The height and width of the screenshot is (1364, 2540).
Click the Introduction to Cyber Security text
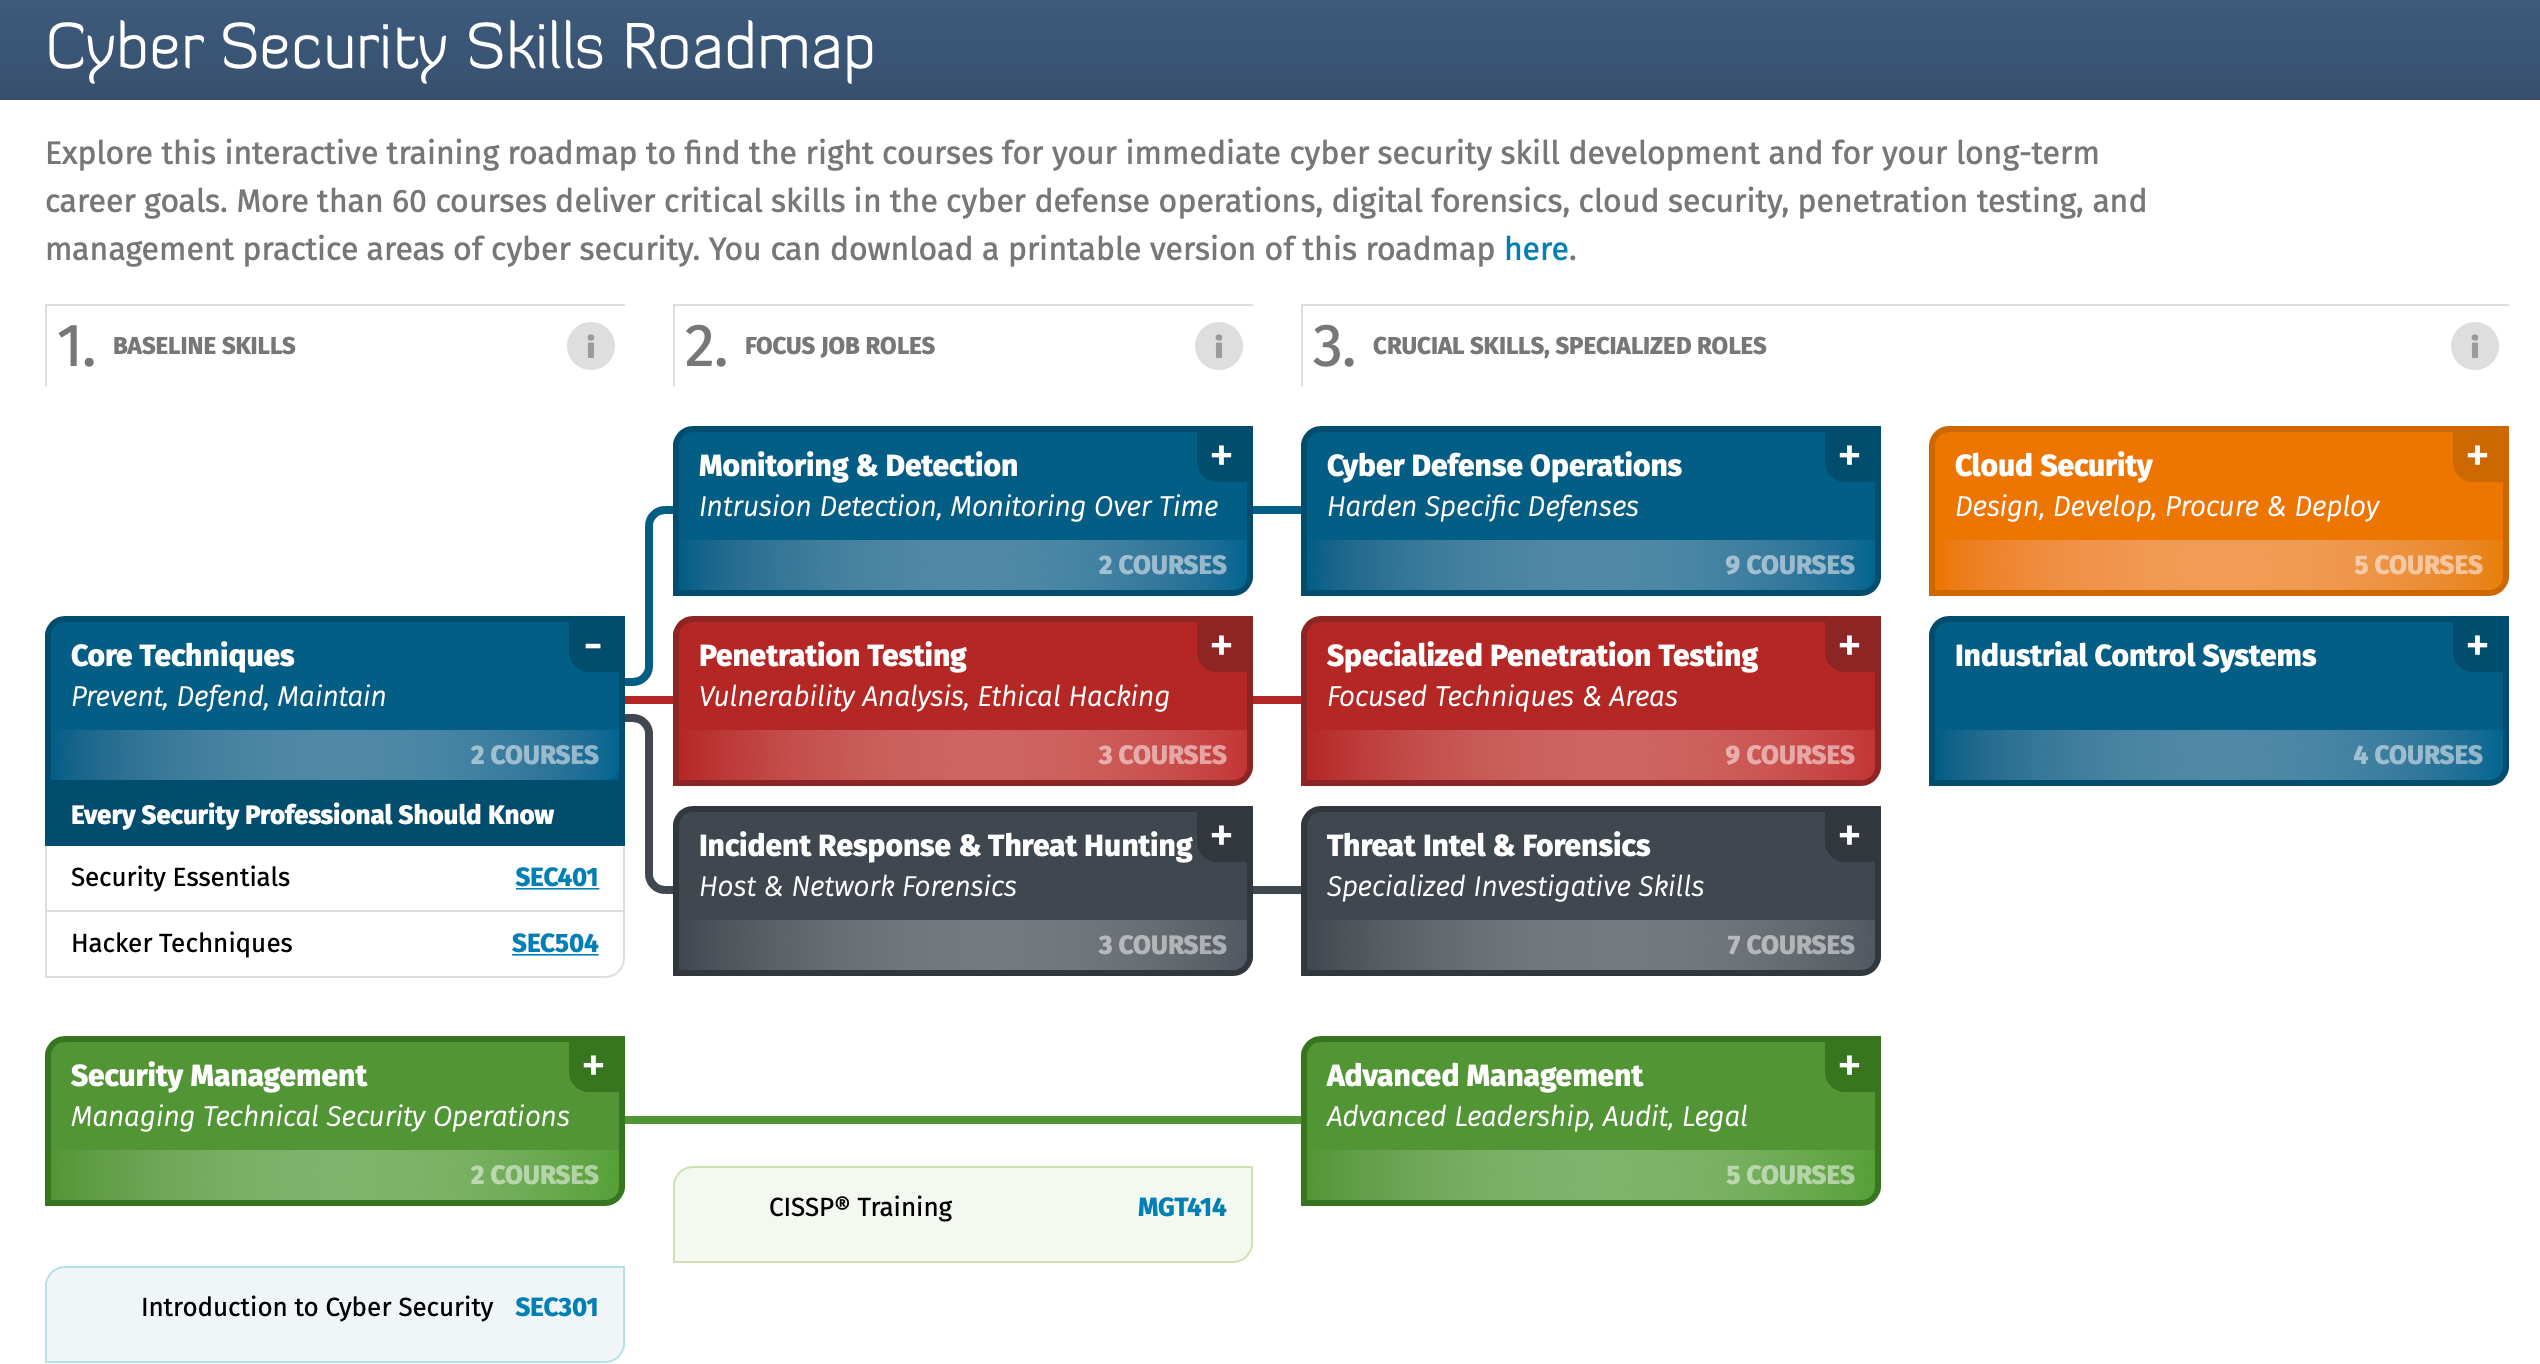tap(317, 1307)
